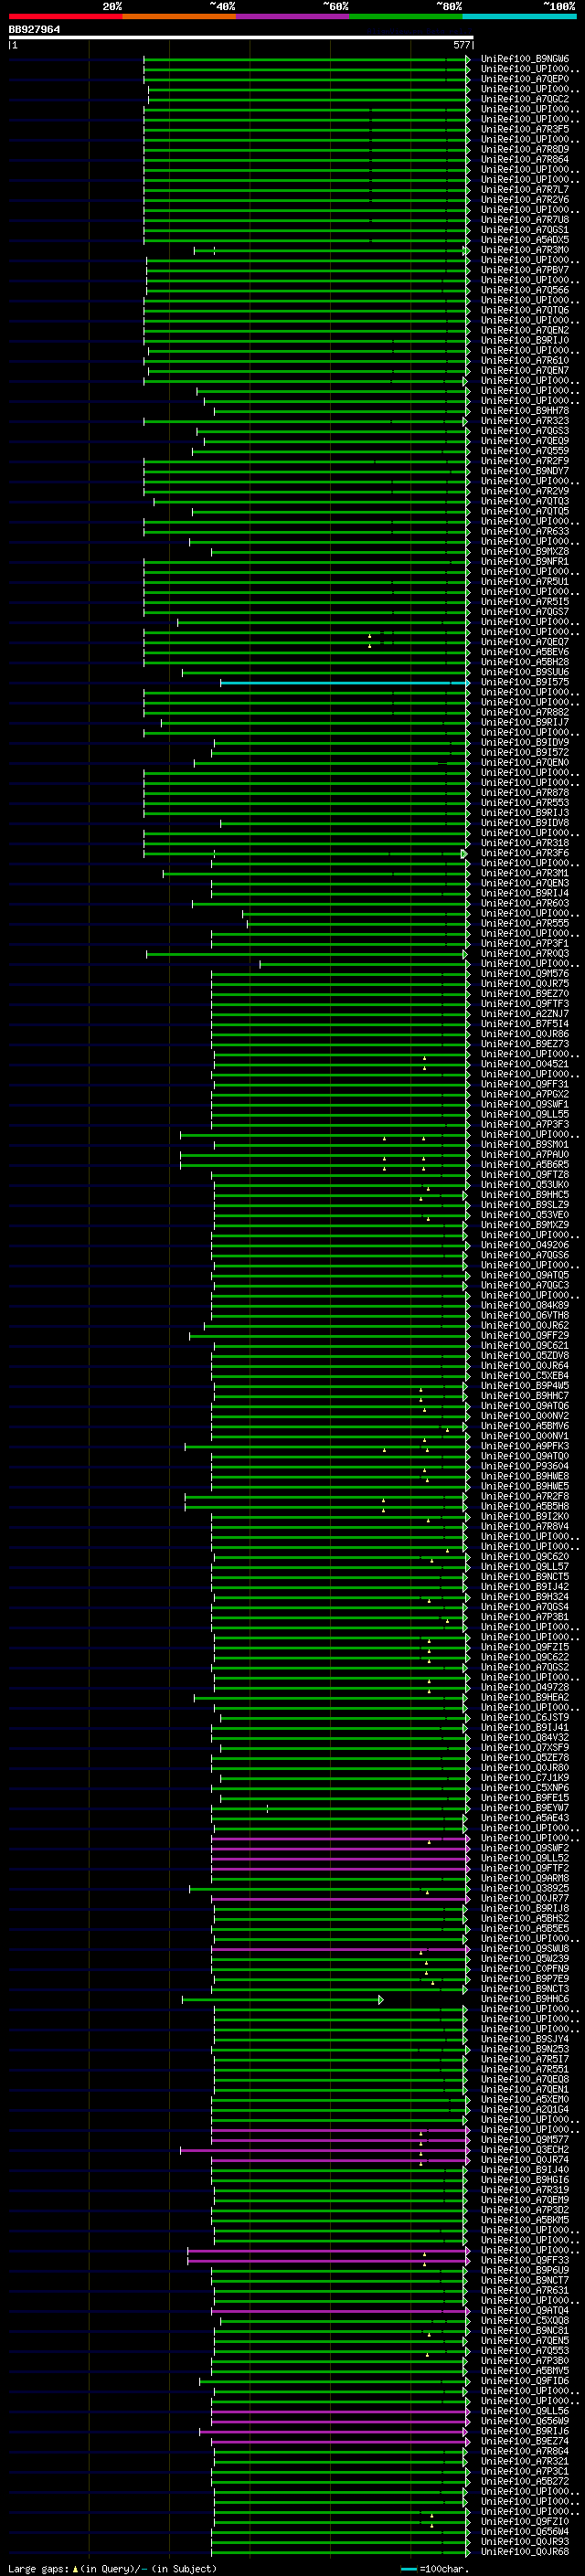Click UniRef100_B9HH78 label
The image size is (585, 2576).
[x=525, y=411]
